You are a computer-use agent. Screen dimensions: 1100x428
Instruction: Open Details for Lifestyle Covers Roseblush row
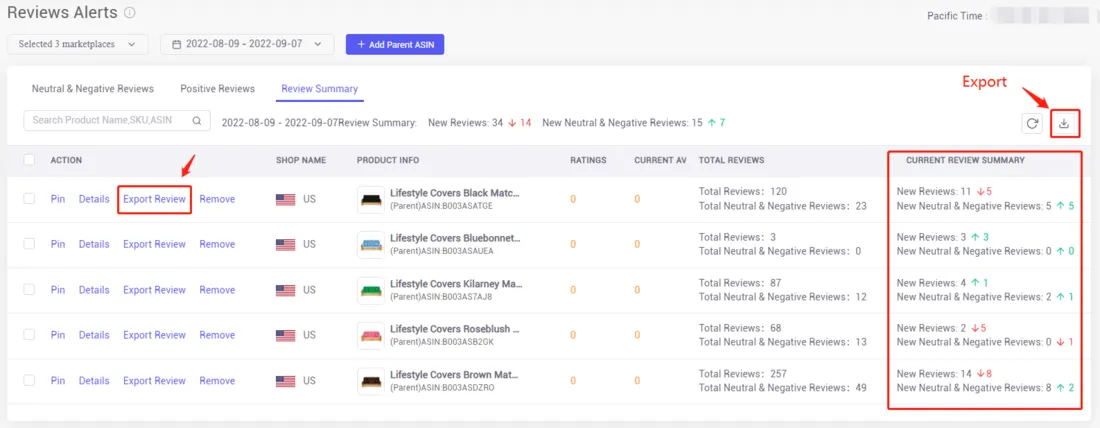click(94, 335)
